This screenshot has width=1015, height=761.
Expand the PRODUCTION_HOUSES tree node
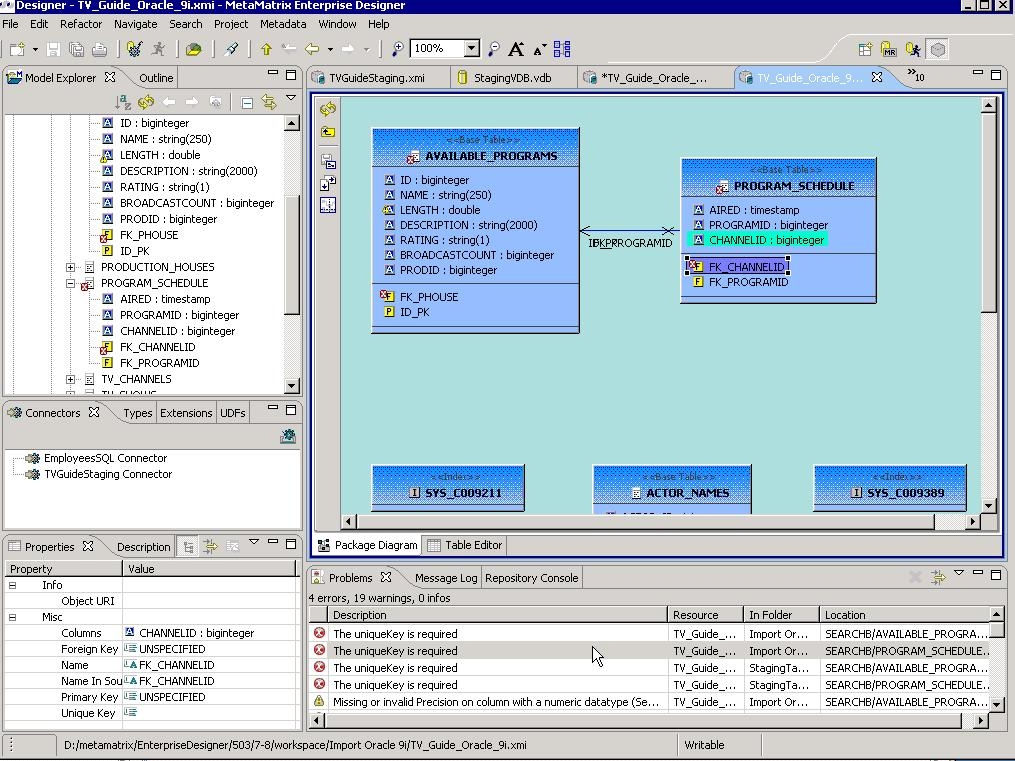click(x=71, y=267)
